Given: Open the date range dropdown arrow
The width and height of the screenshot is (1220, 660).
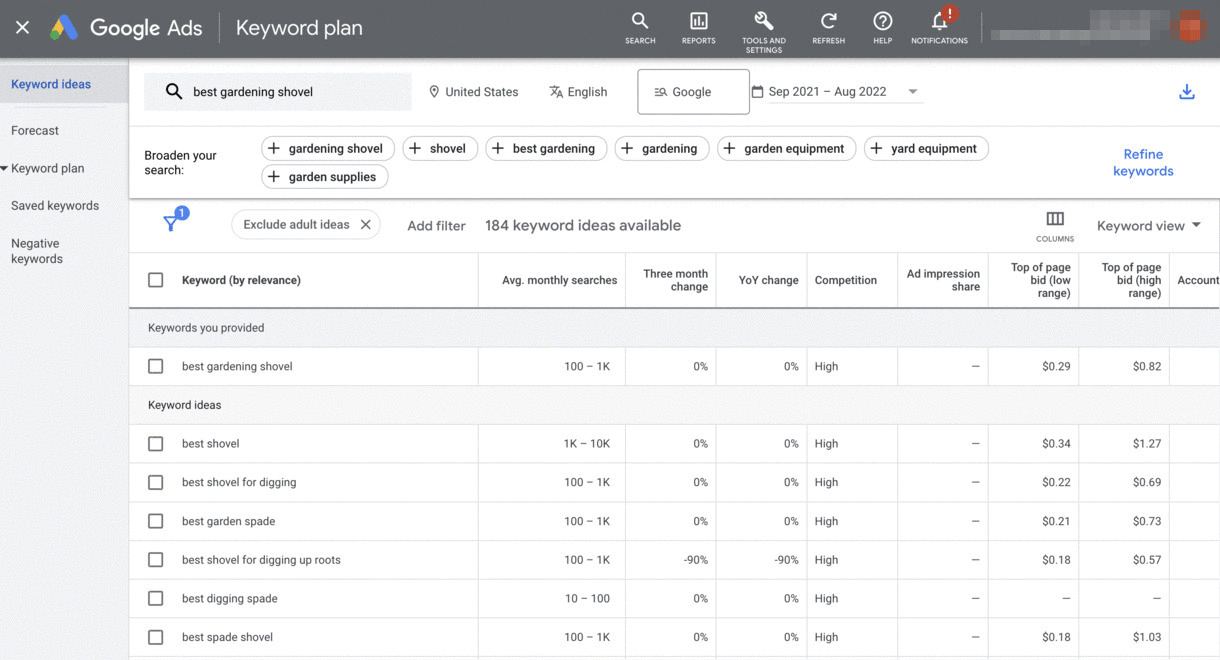Looking at the screenshot, I should (x=912, y=92).
